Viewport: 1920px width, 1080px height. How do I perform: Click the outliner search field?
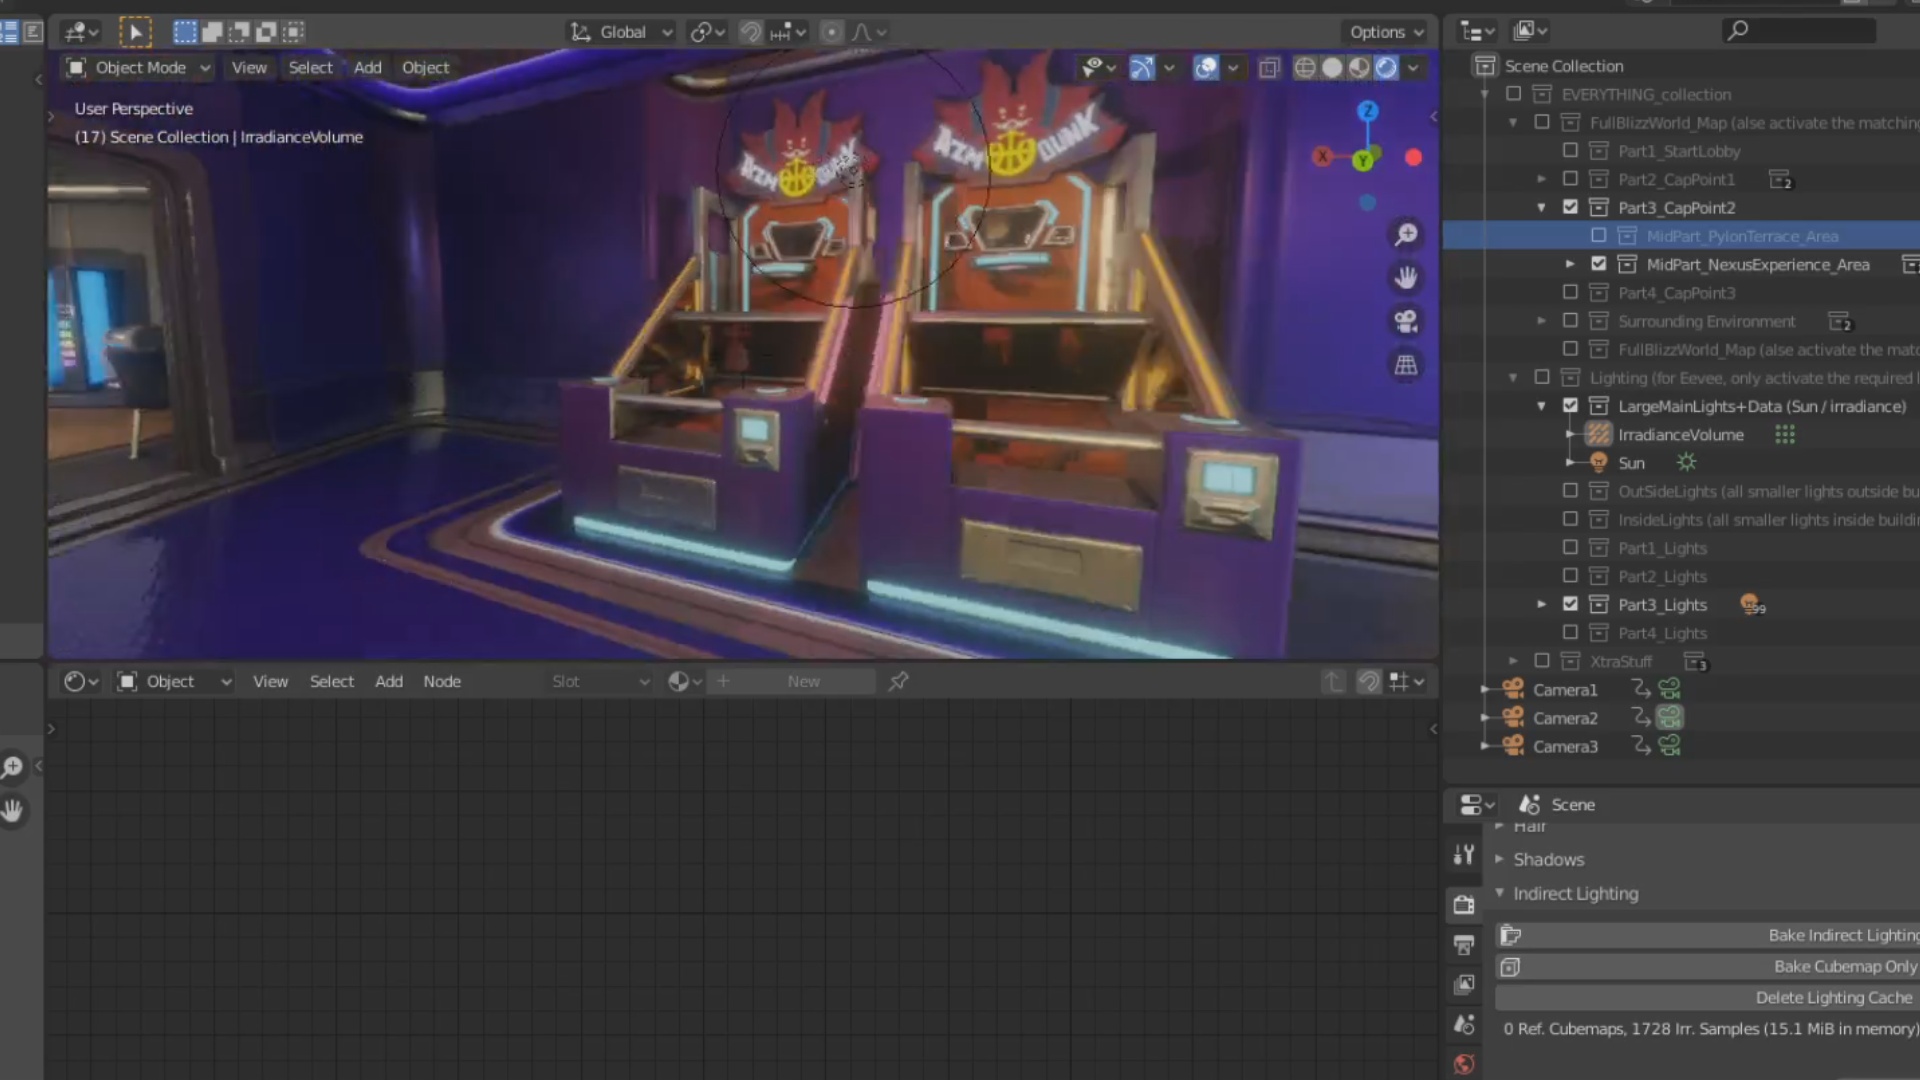[x=1799, y=31]
